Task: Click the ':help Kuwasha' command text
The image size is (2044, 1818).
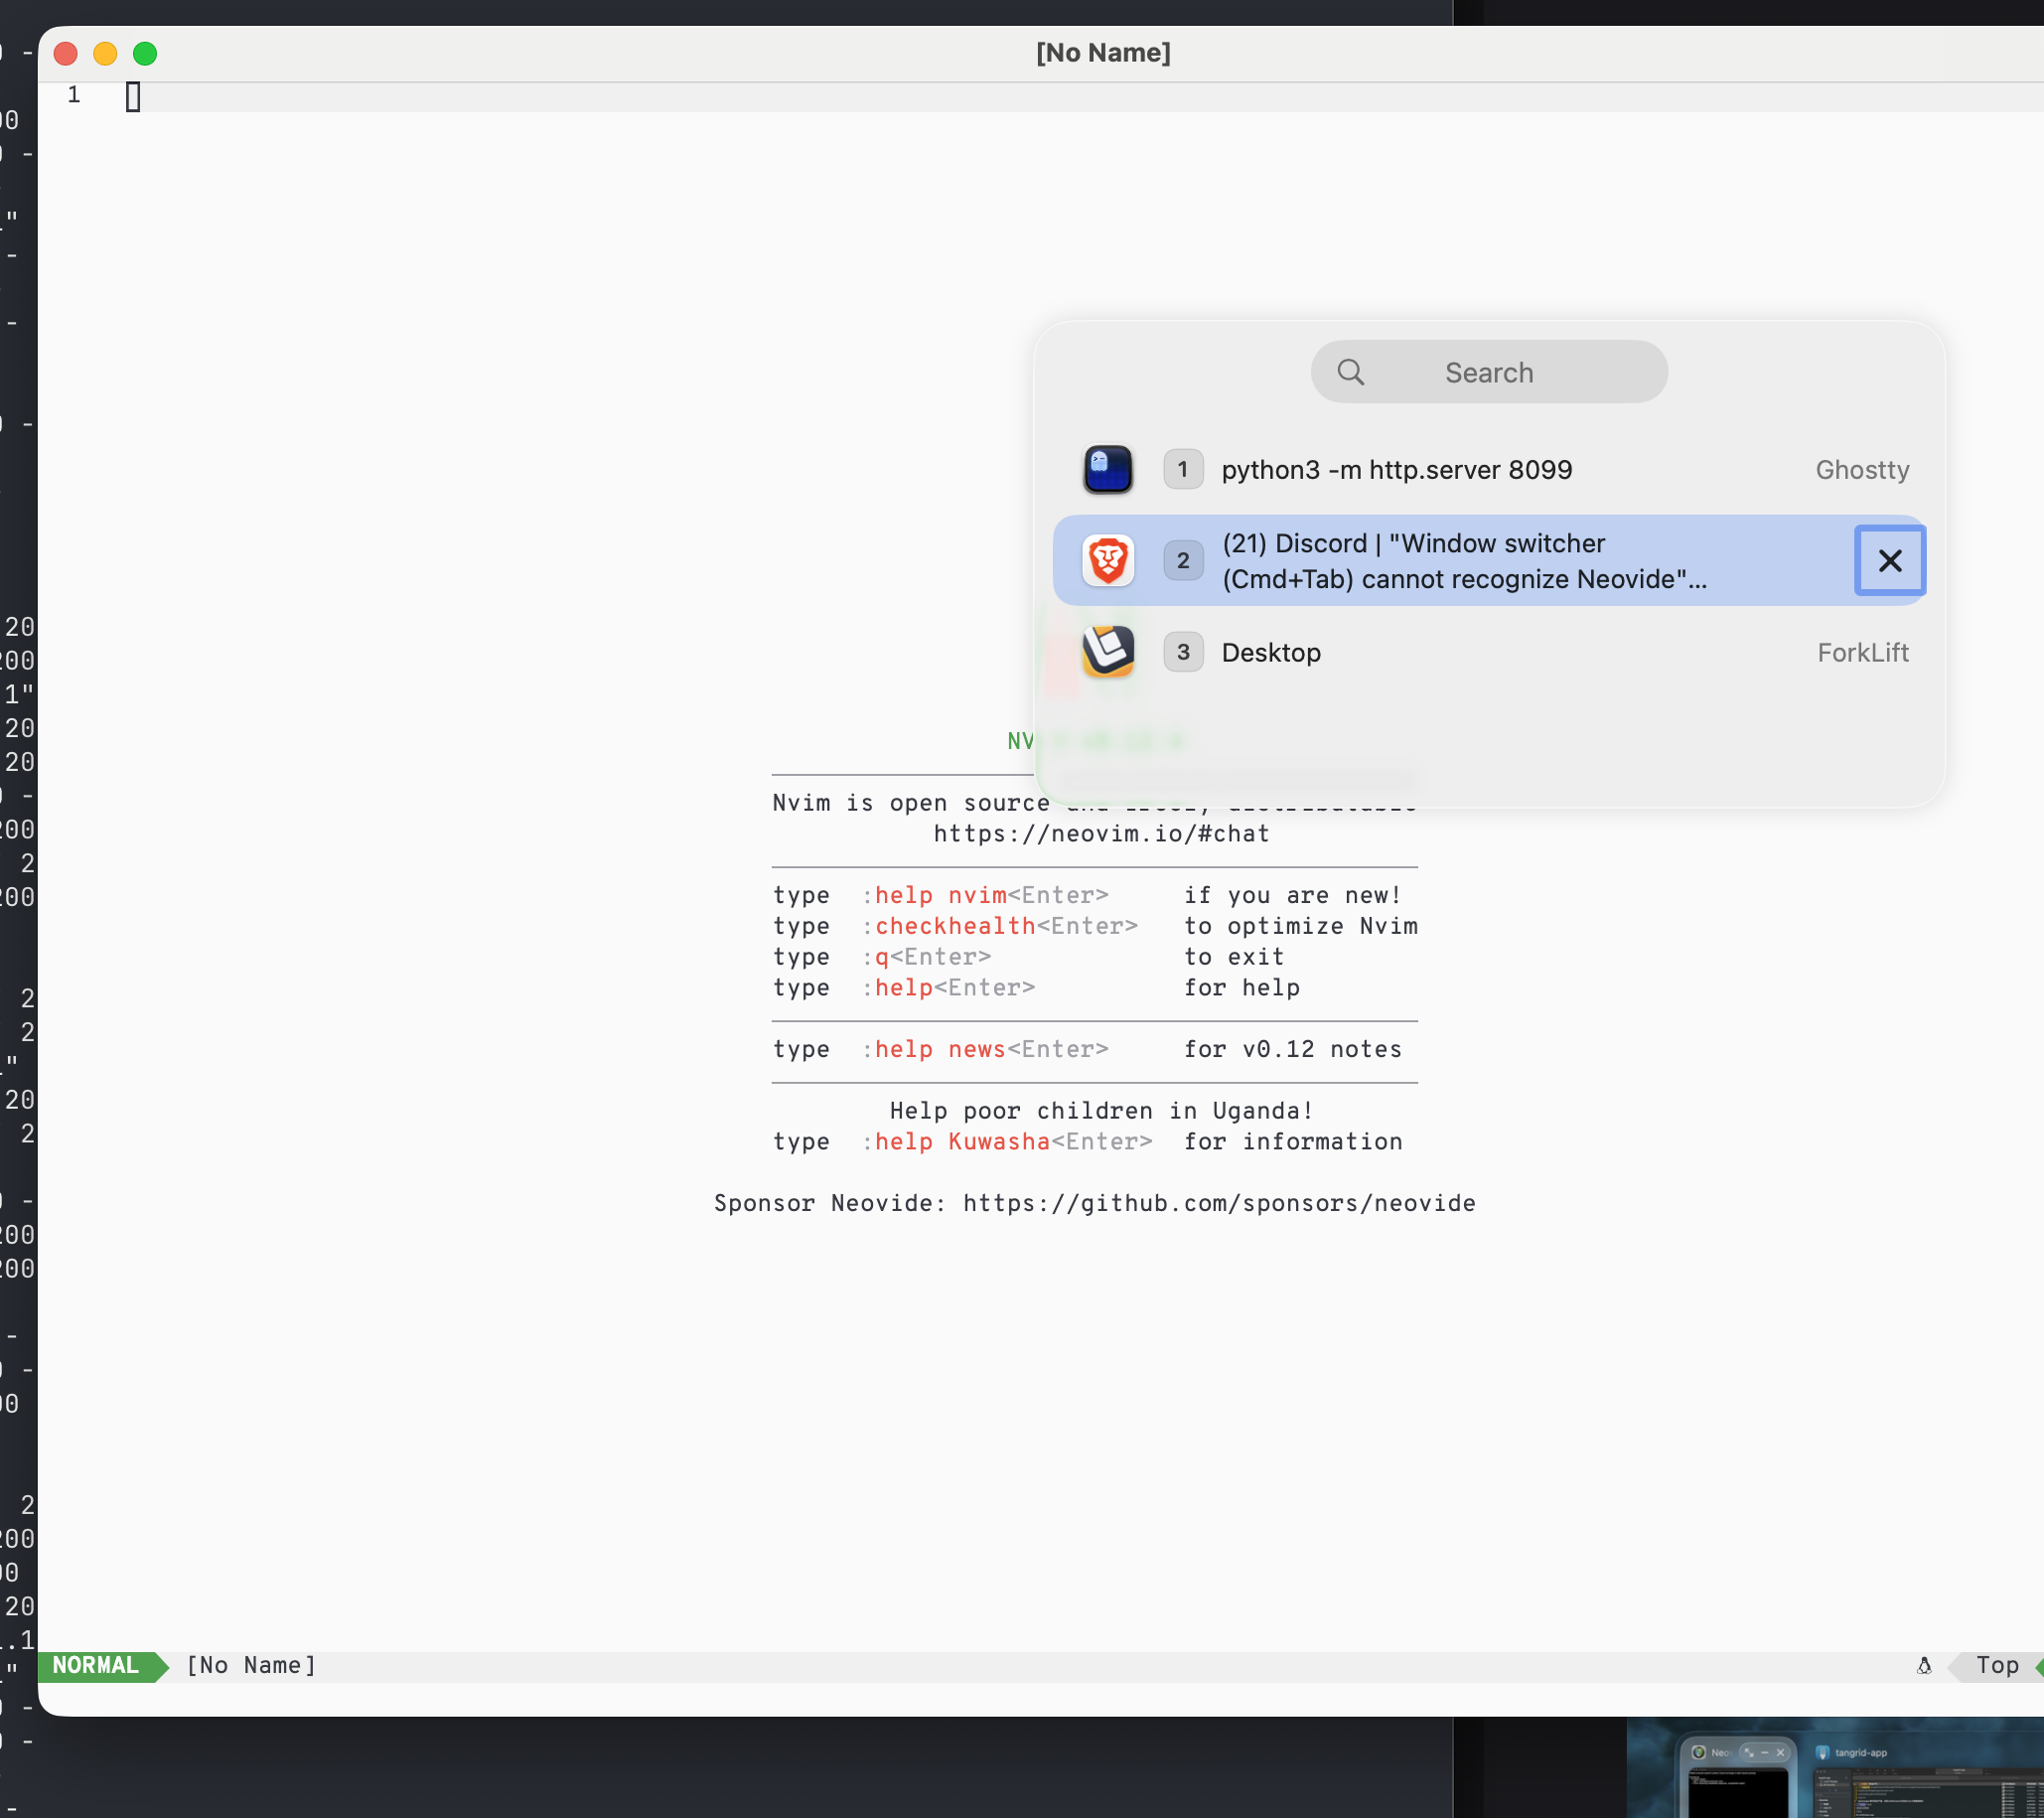Action: pos(955,1141)
